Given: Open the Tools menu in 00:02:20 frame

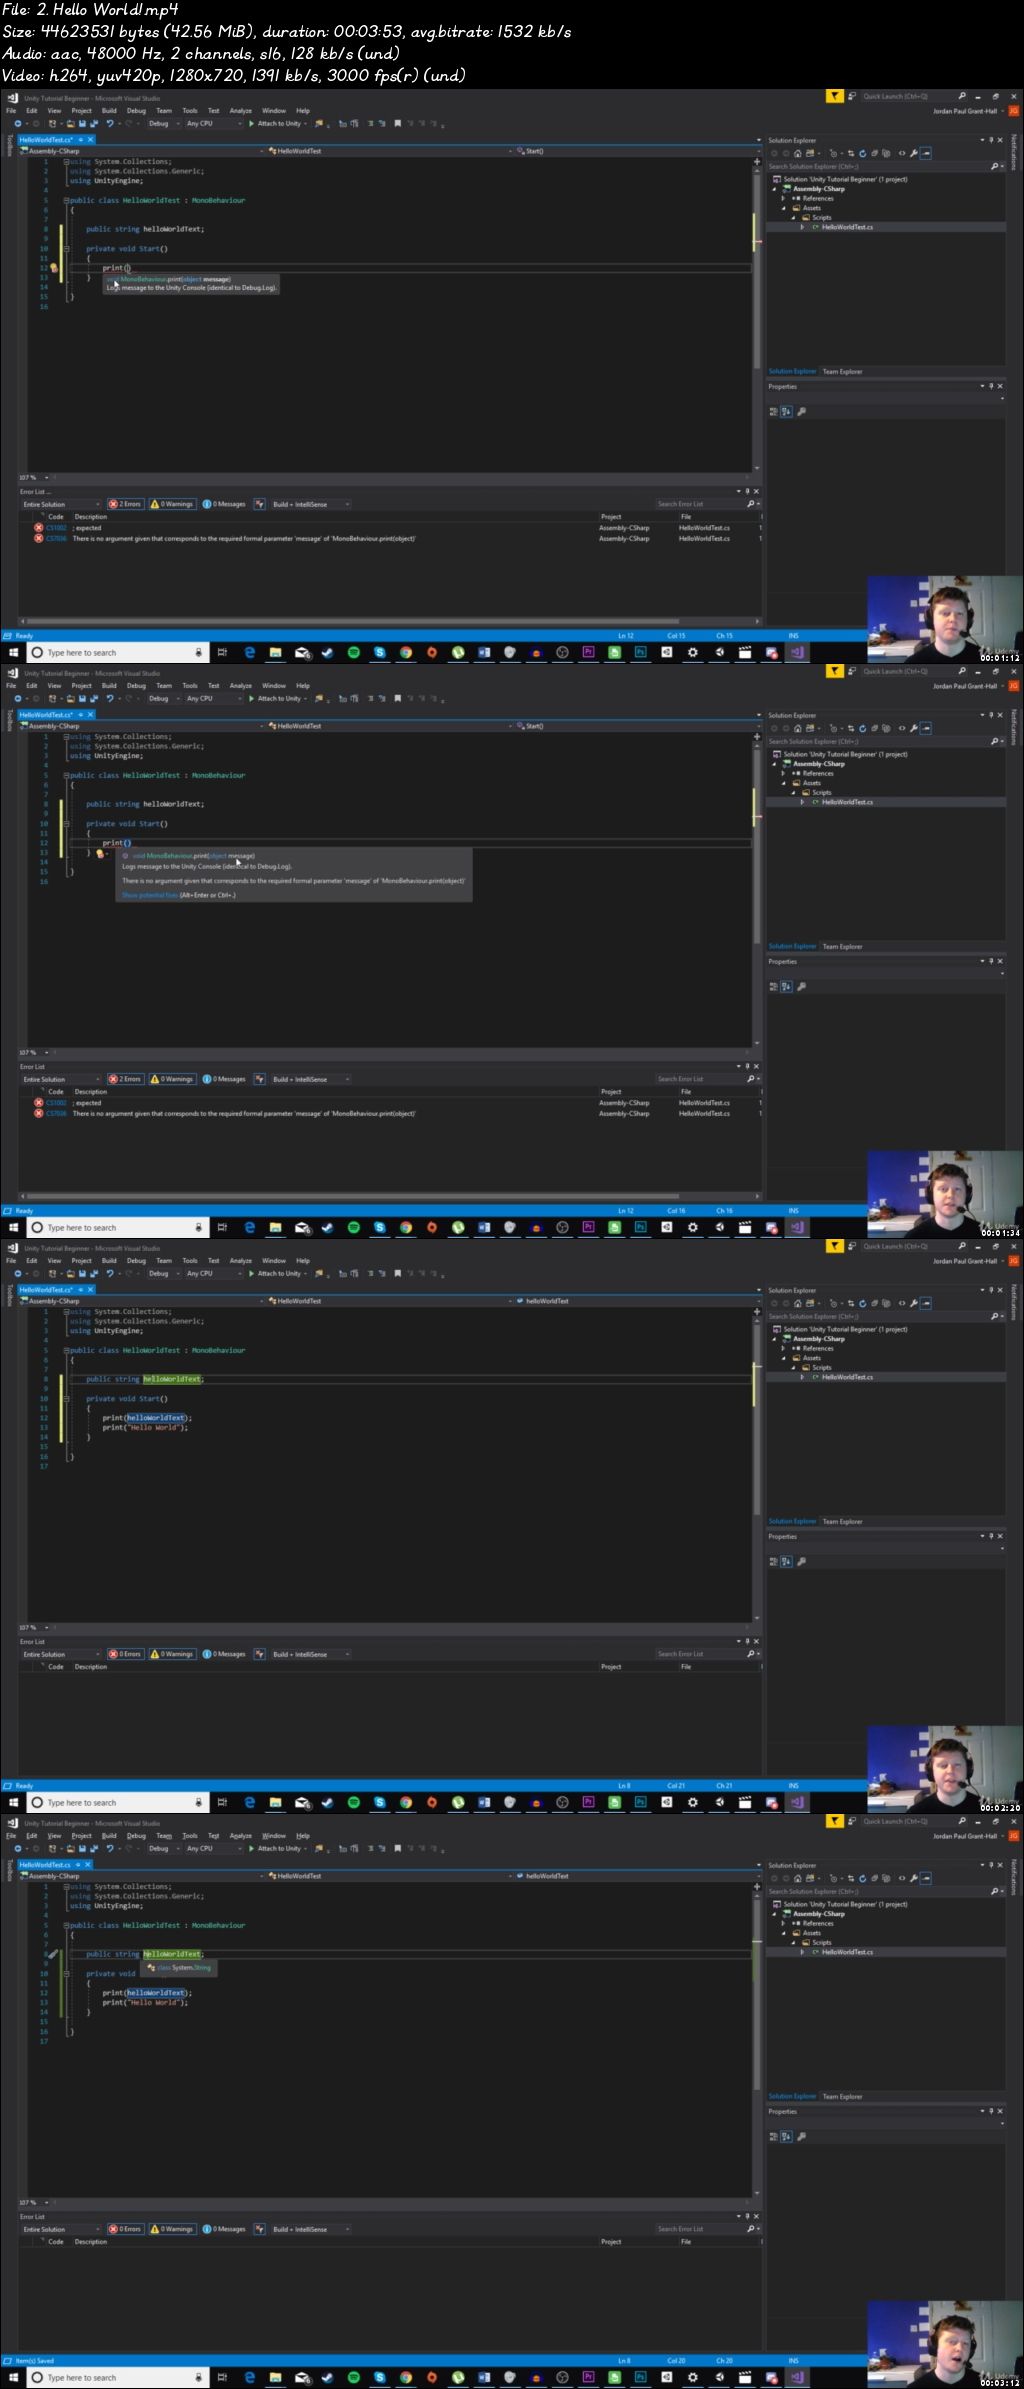Looking at the screenshot, I should click(x=190, y=1261).
